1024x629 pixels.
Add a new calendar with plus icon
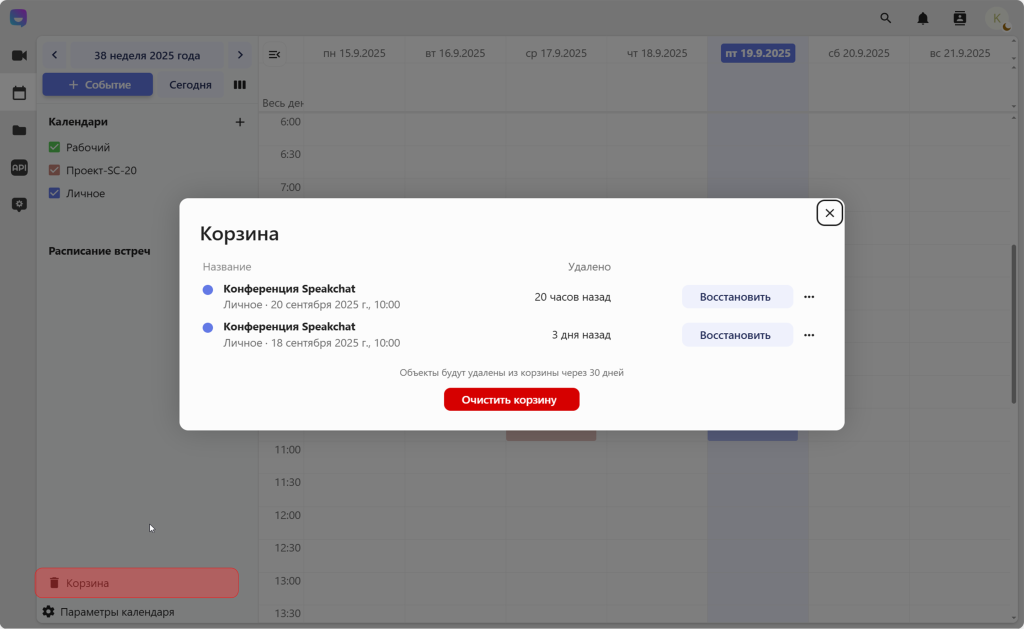[239, 122]
